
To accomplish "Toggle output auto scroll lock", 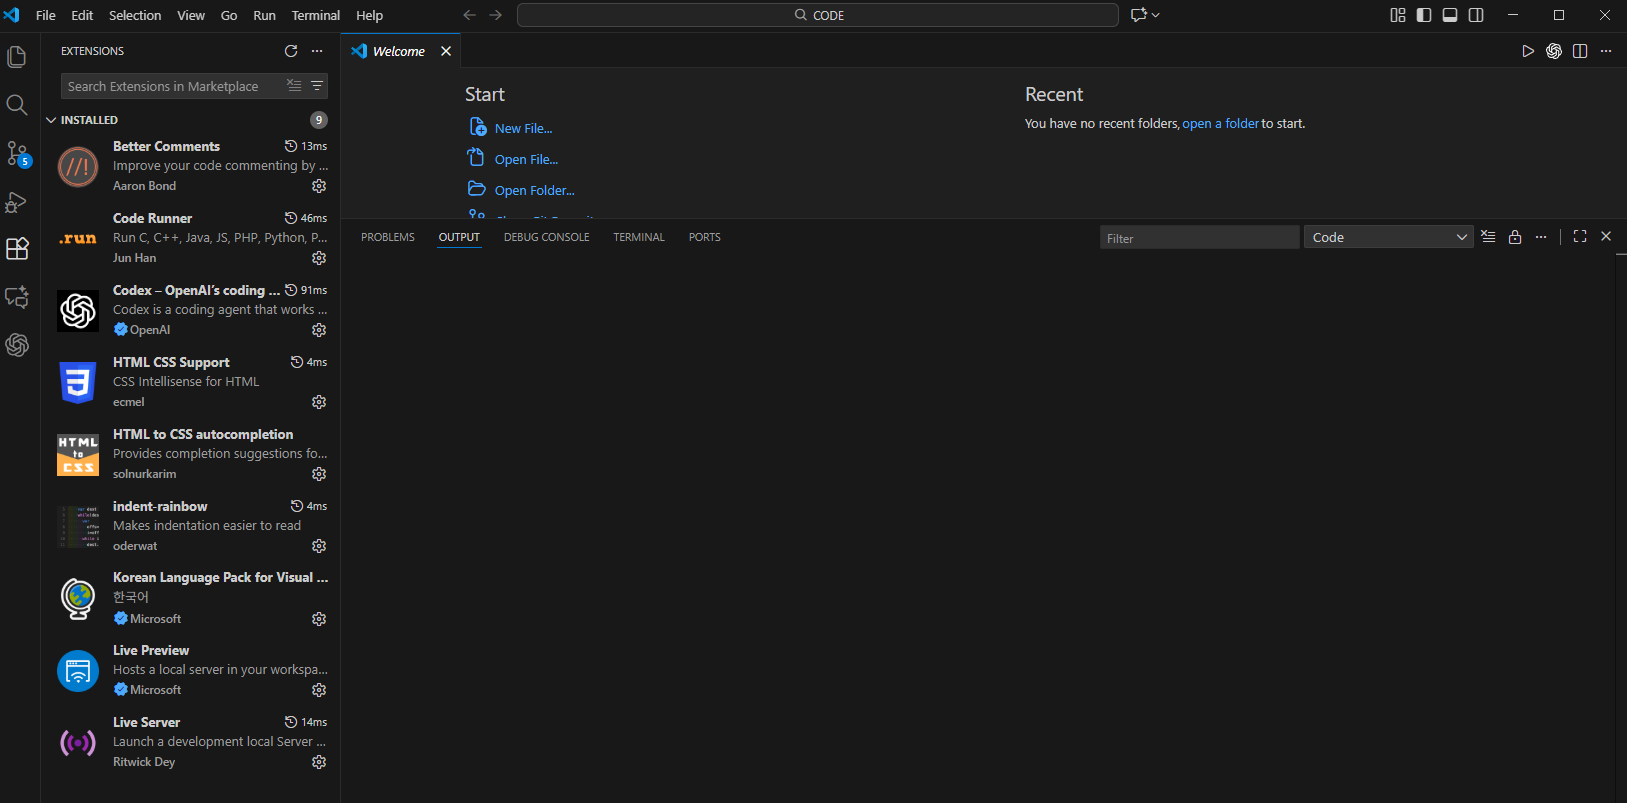I will pyautogui.click(x=1515, y=237).
